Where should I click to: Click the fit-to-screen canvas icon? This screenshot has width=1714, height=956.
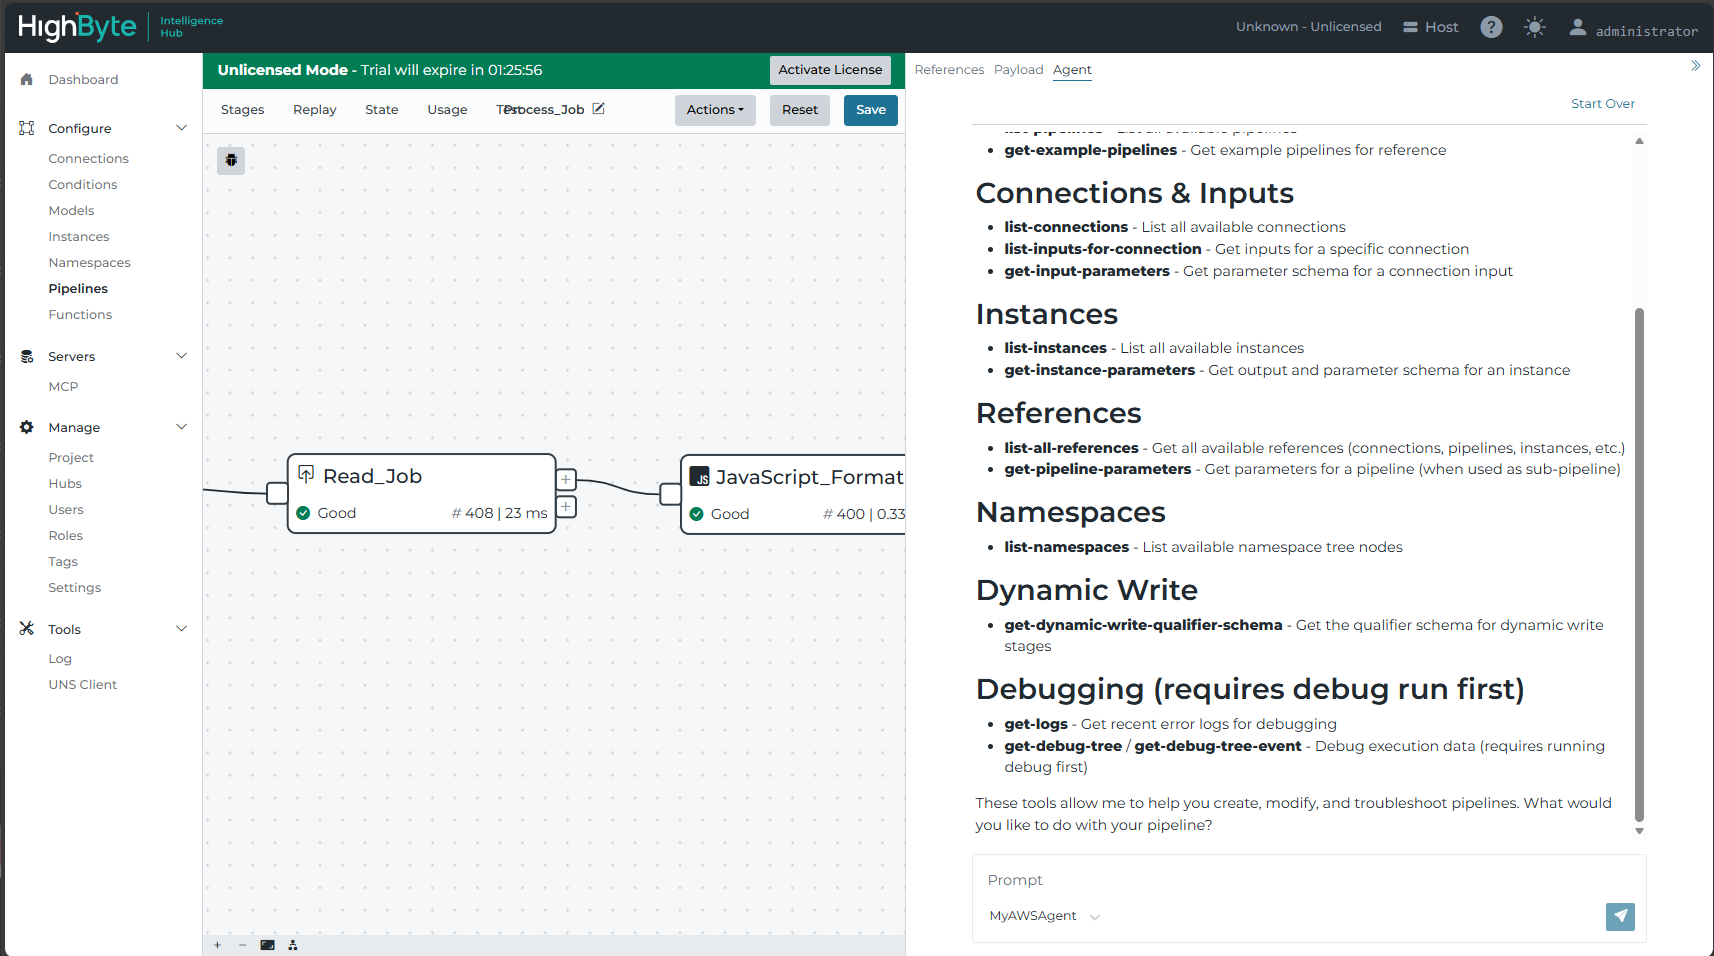267,945
